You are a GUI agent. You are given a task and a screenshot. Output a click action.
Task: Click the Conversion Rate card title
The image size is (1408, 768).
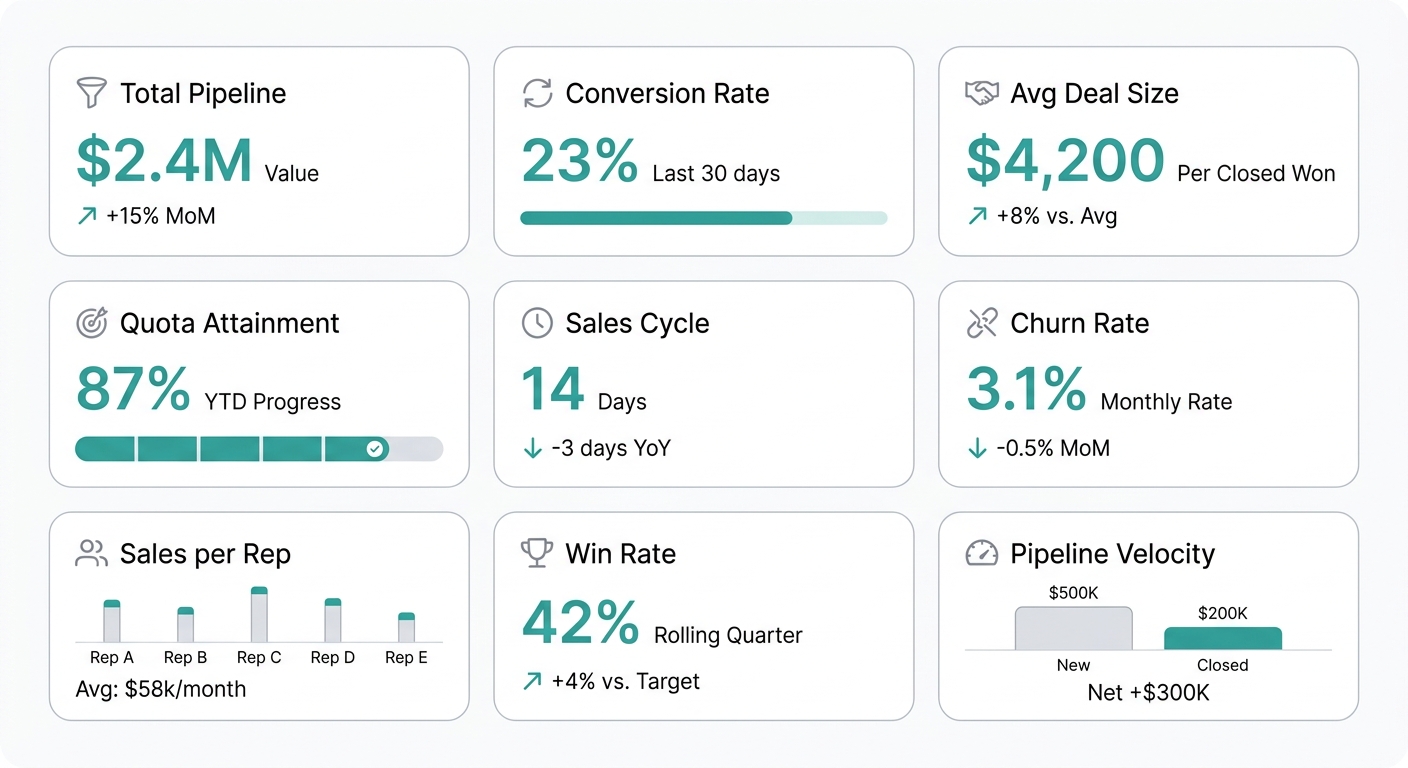667,94
